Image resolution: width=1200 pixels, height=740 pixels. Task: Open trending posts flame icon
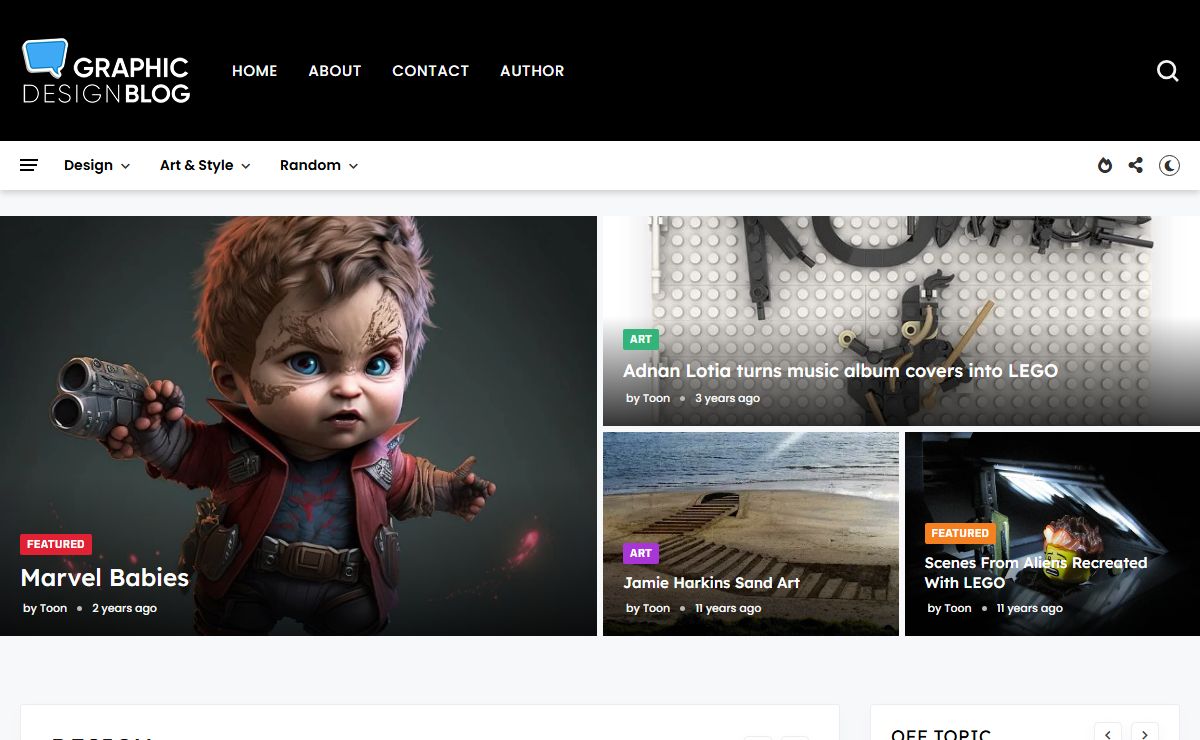click(x=1105, y=165)
